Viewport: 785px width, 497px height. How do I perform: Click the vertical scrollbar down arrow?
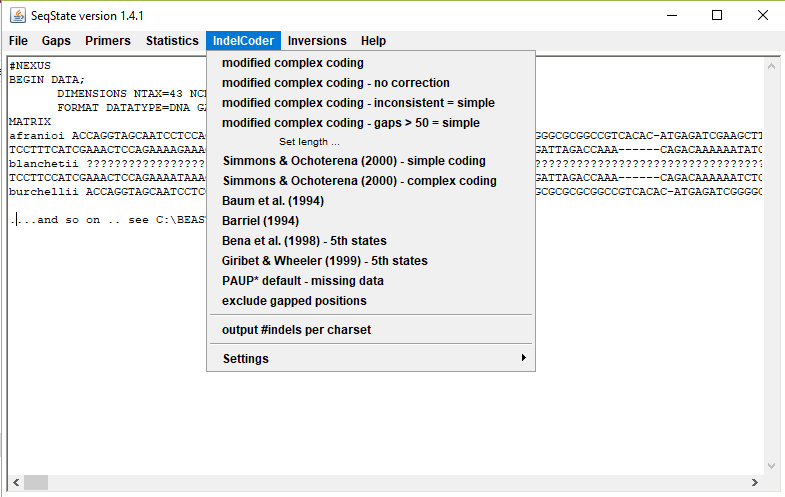tap(772, 465)
